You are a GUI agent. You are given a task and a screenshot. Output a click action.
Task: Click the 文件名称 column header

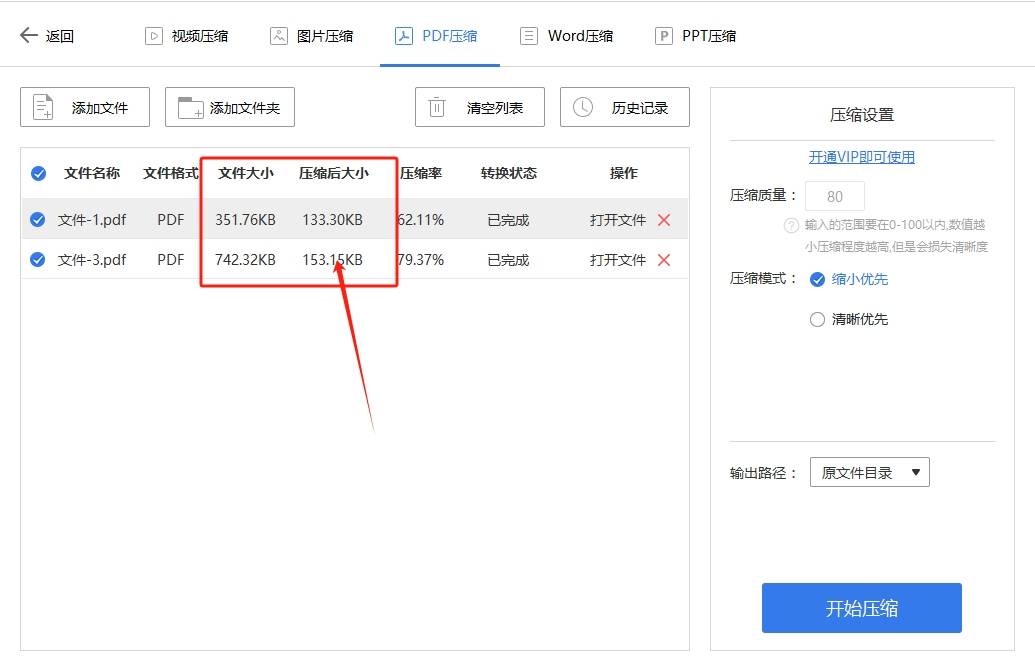coord(92,173)
